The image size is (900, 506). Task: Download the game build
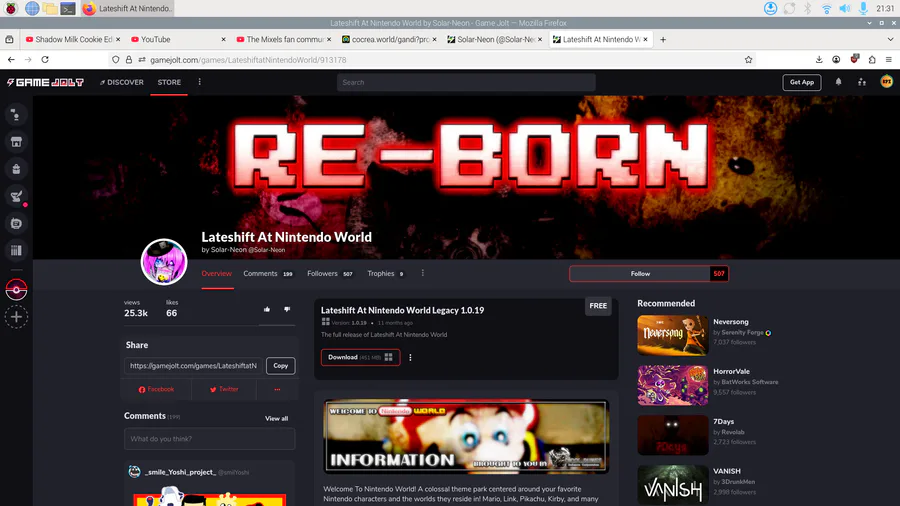[x=360, y=357]
